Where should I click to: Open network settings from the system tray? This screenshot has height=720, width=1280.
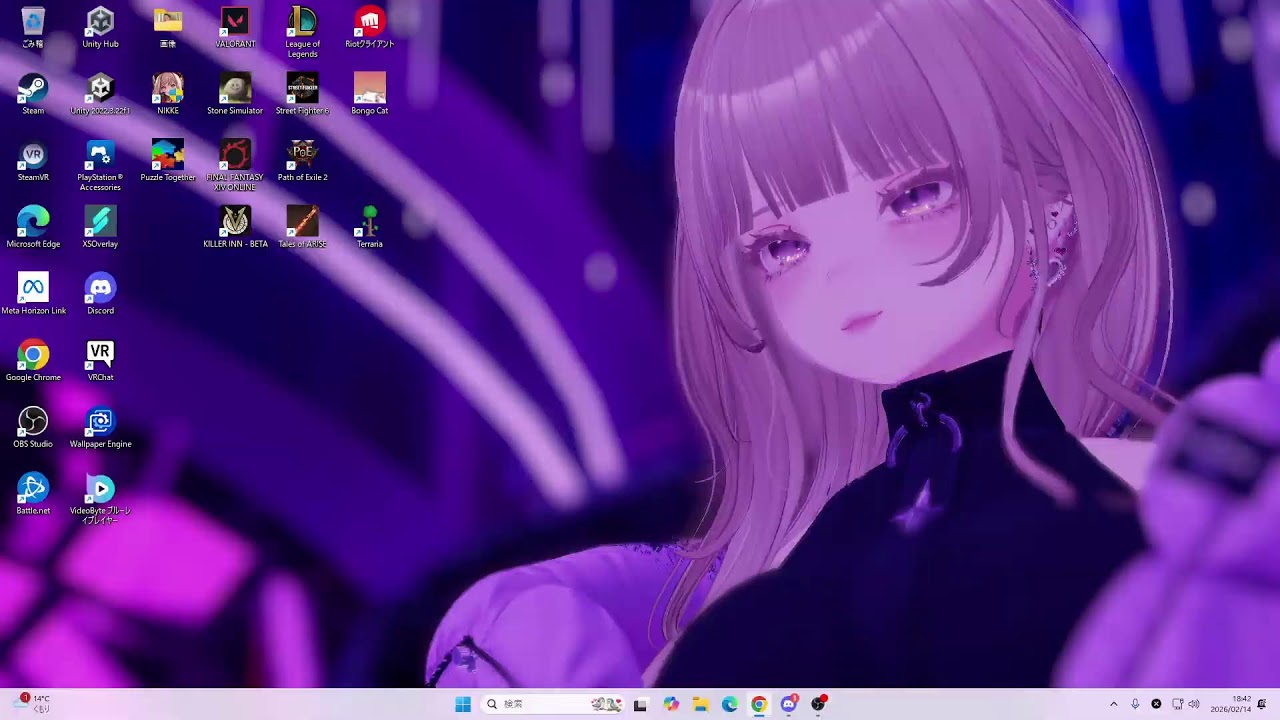click(x=1177, y=704)
